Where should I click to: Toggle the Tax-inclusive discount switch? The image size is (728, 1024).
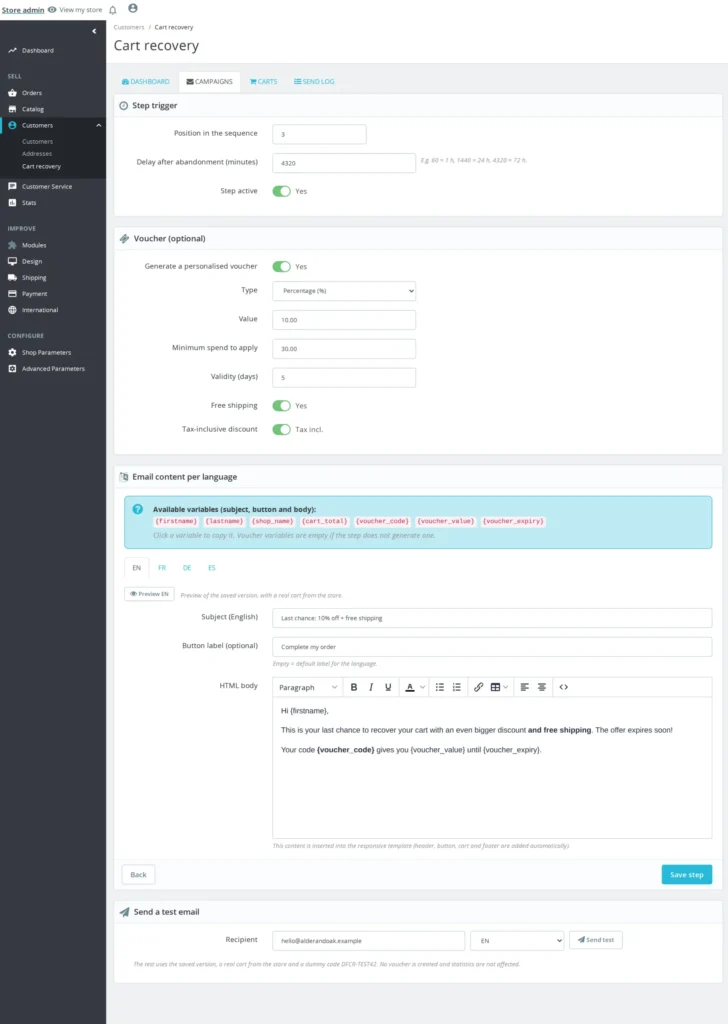pos(281,429)
